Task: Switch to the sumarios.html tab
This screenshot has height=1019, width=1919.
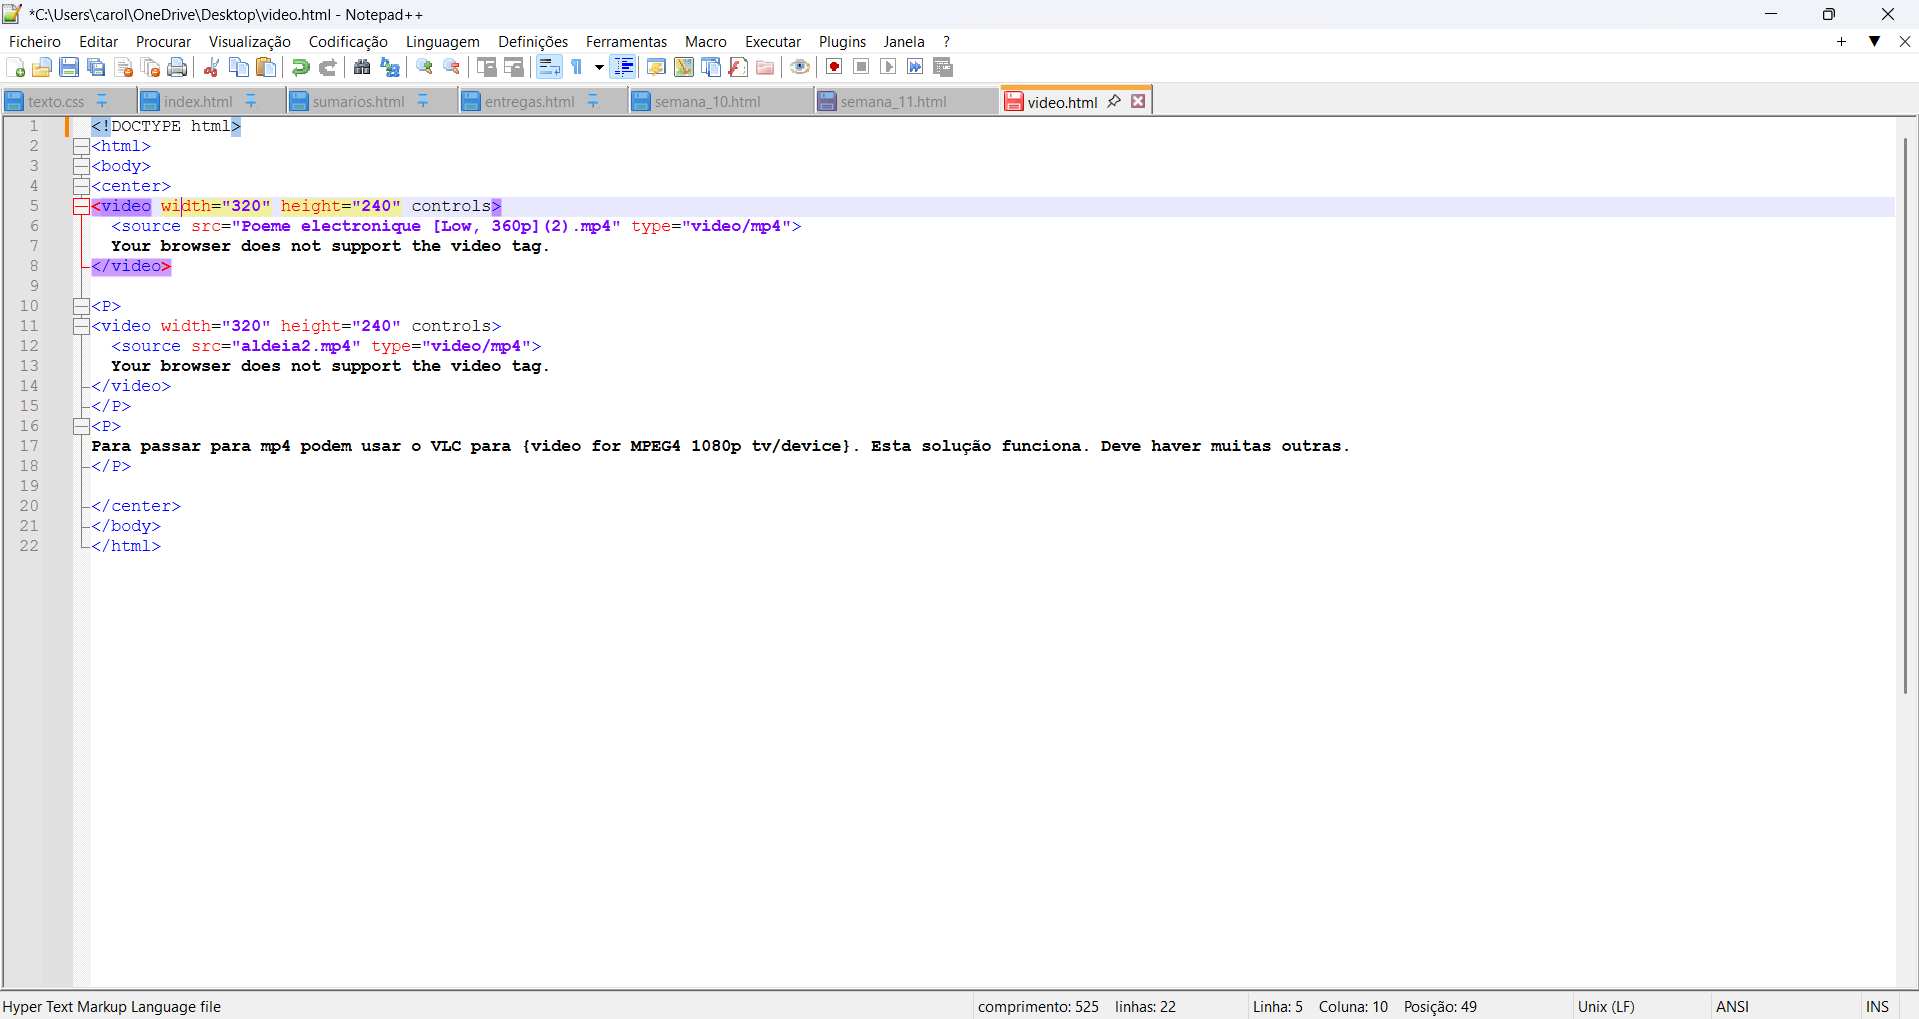Action: [x=357, y=102]
